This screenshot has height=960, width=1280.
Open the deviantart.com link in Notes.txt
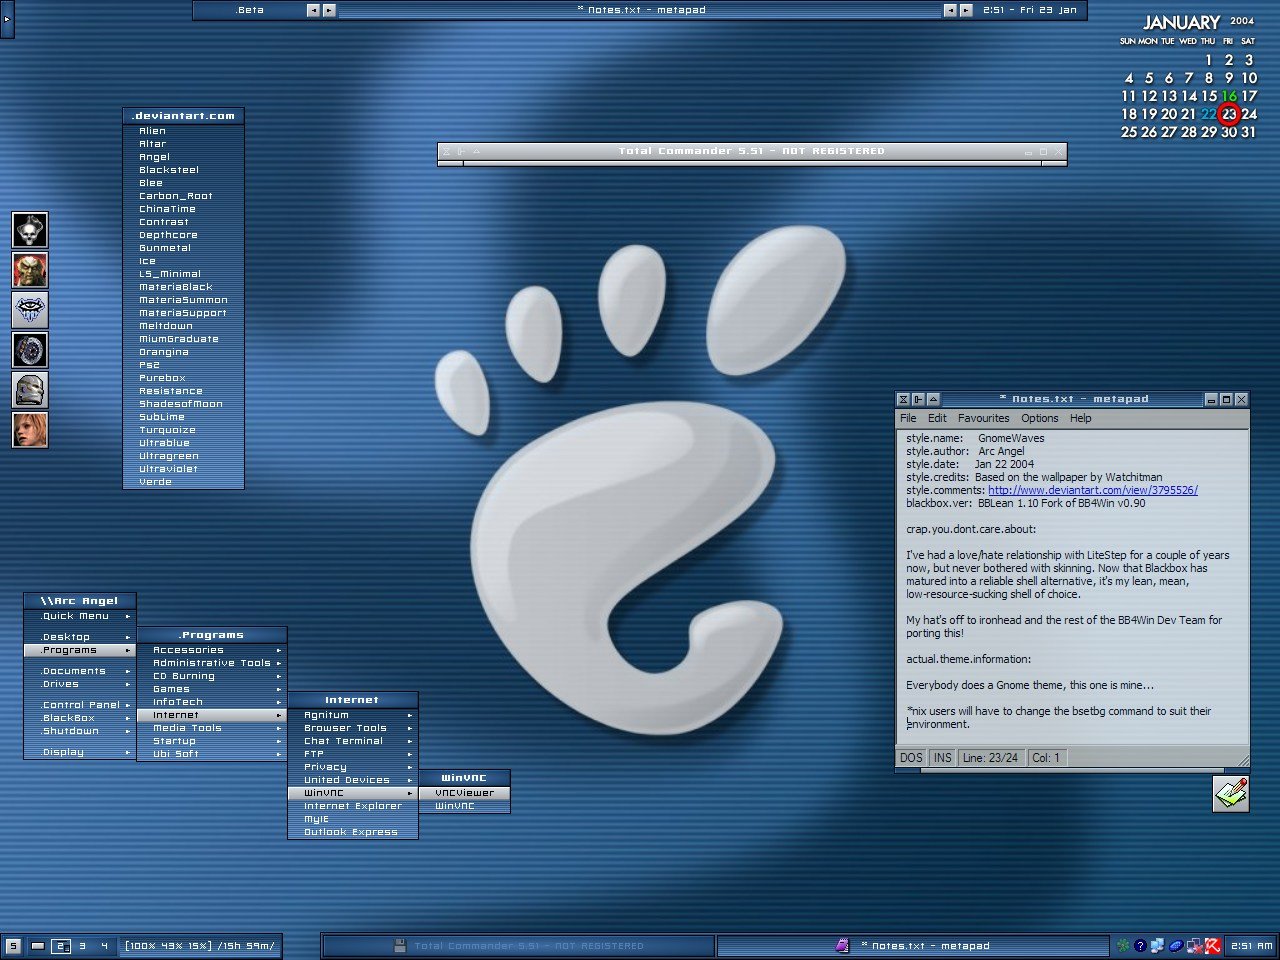pyautogui.click(x=1093, y=490)
